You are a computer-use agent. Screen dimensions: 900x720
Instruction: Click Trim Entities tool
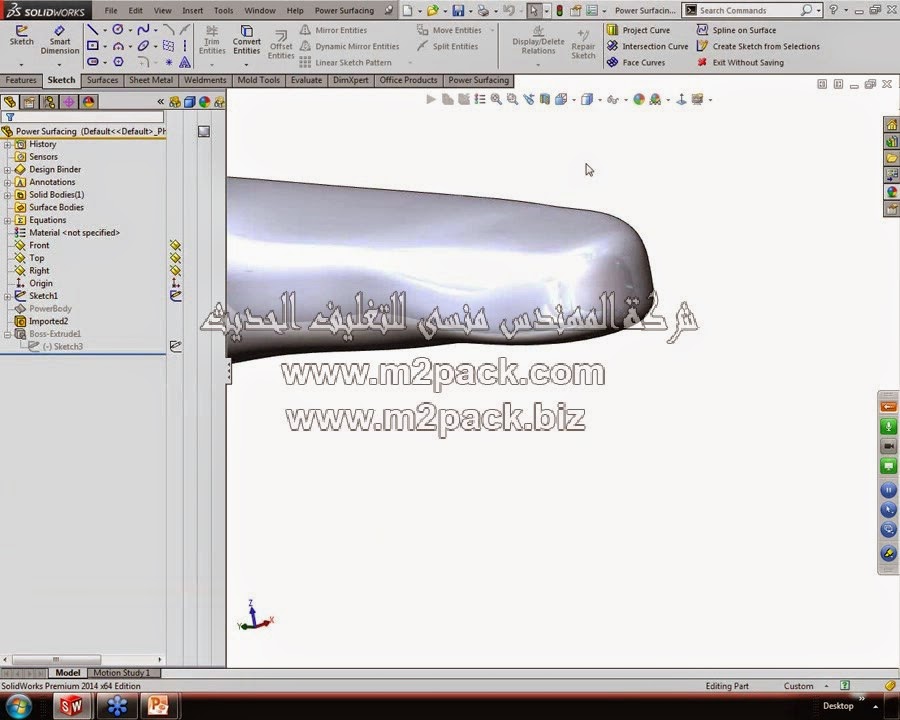click(212, 40)
